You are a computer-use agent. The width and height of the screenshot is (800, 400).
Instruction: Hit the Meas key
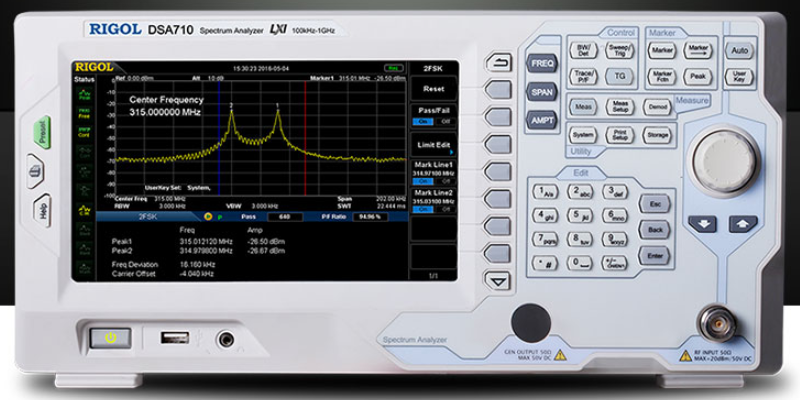583,107
